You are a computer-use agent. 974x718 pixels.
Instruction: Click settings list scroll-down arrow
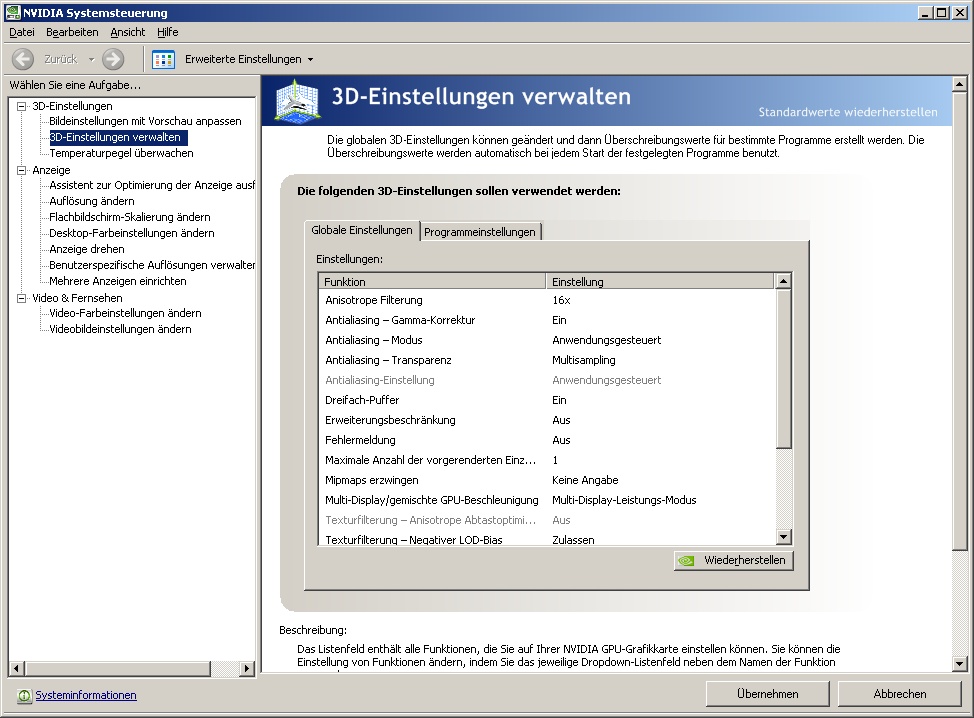click(783, 537)
